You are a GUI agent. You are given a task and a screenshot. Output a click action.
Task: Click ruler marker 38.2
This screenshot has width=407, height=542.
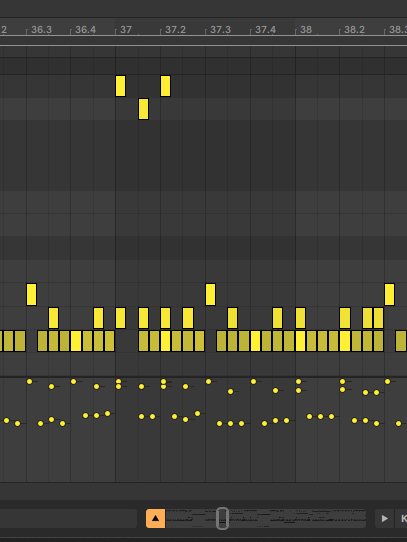(x=354, y=30)
